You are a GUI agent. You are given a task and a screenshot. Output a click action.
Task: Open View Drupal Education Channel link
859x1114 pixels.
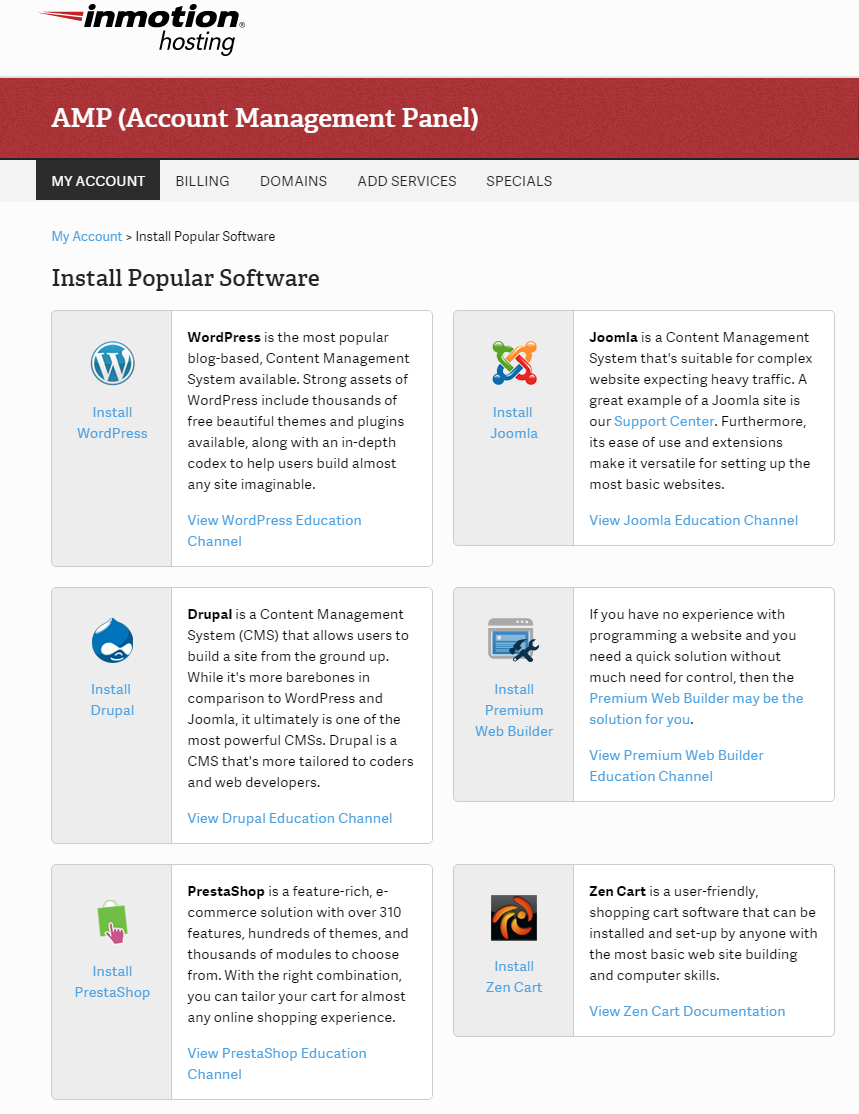290,818
